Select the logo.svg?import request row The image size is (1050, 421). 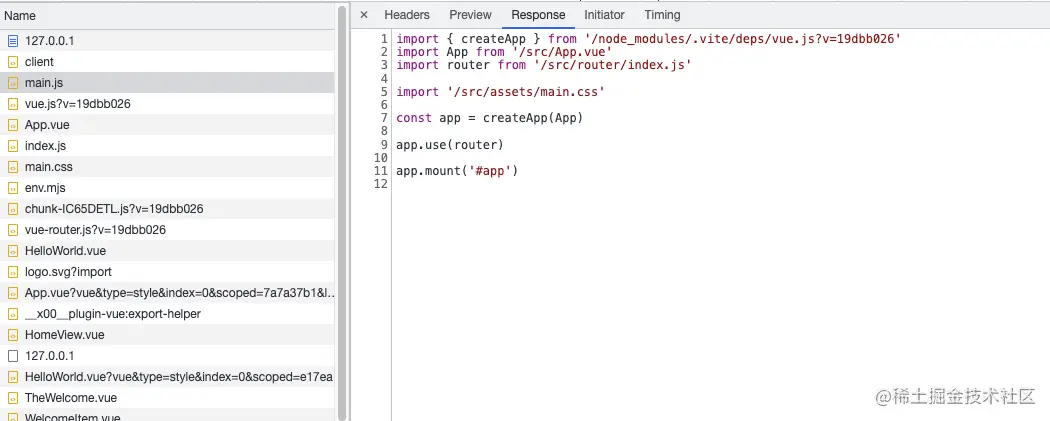pos(167,272)
